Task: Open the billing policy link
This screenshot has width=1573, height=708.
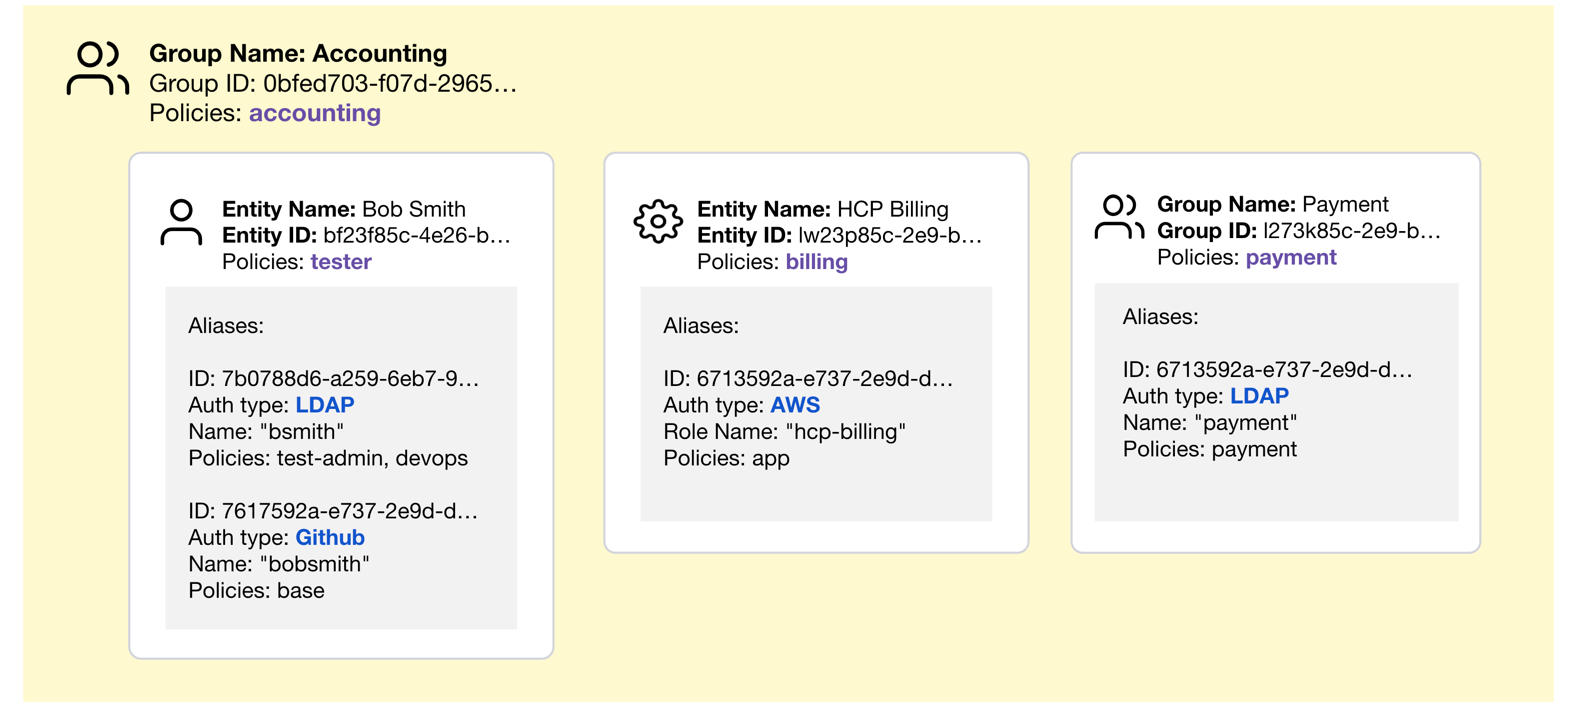Action: click(816, 262)
